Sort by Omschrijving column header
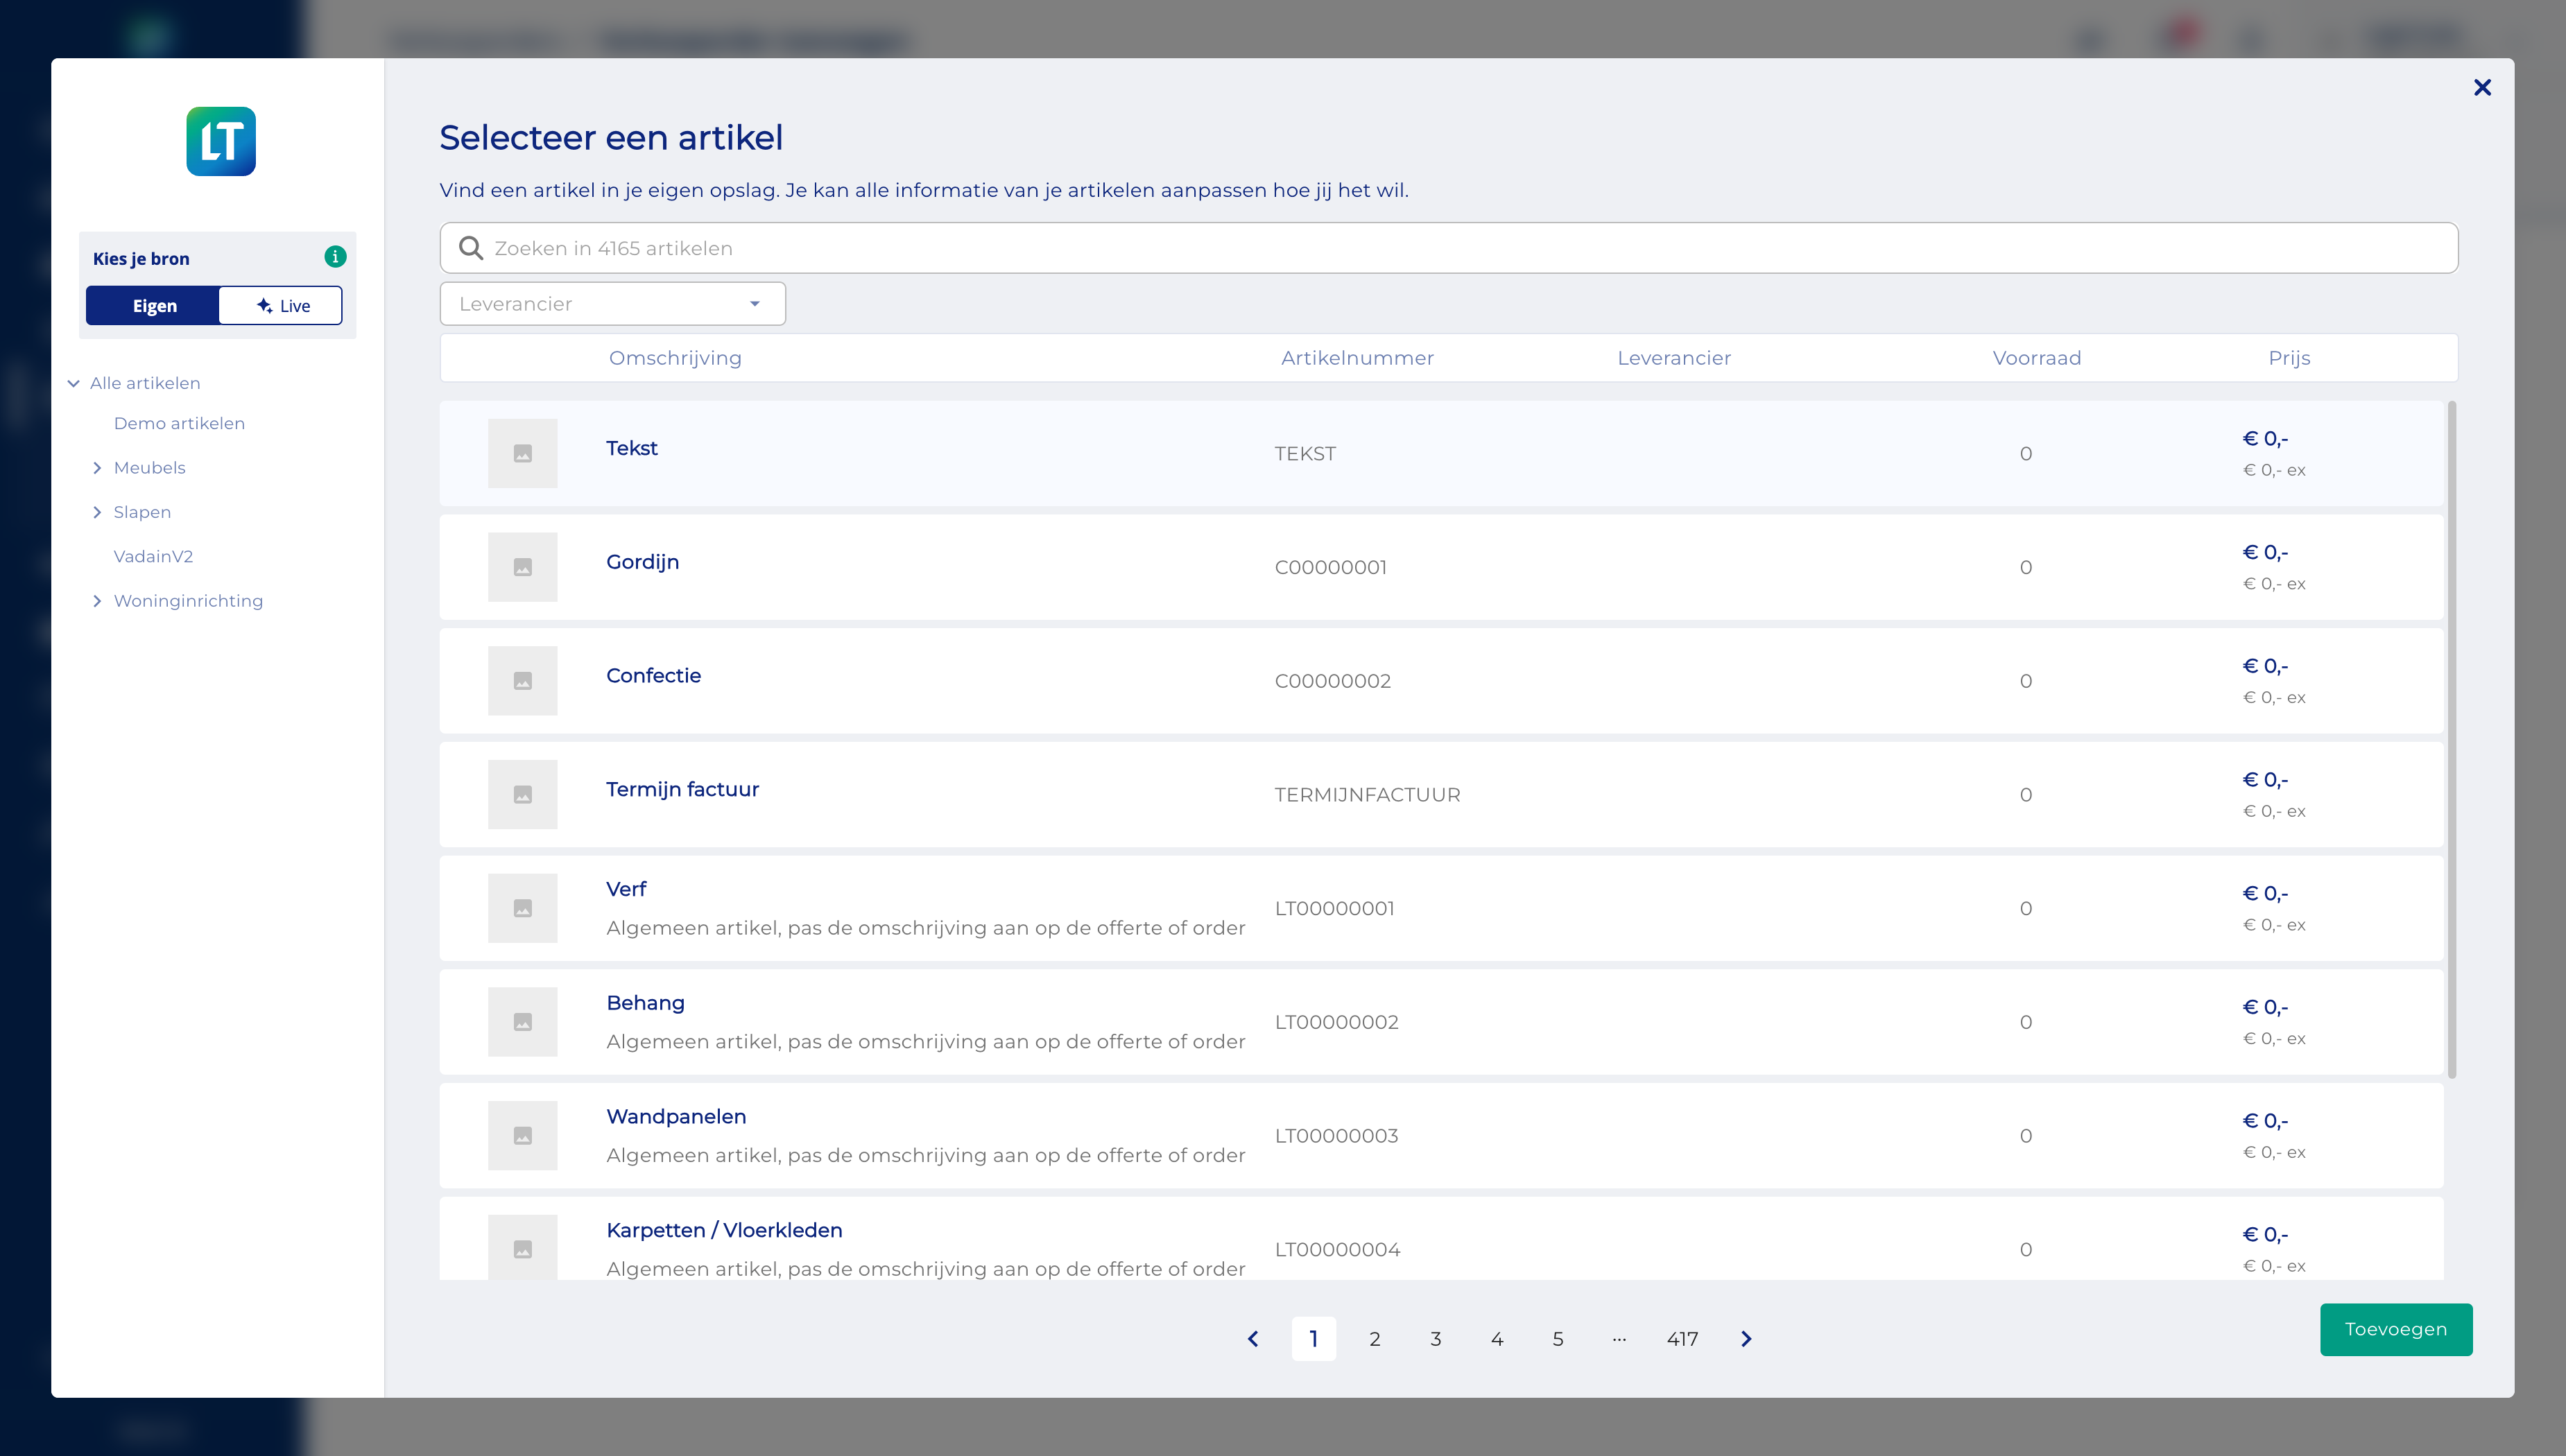2566x1456 pixels. pos(675,358)
